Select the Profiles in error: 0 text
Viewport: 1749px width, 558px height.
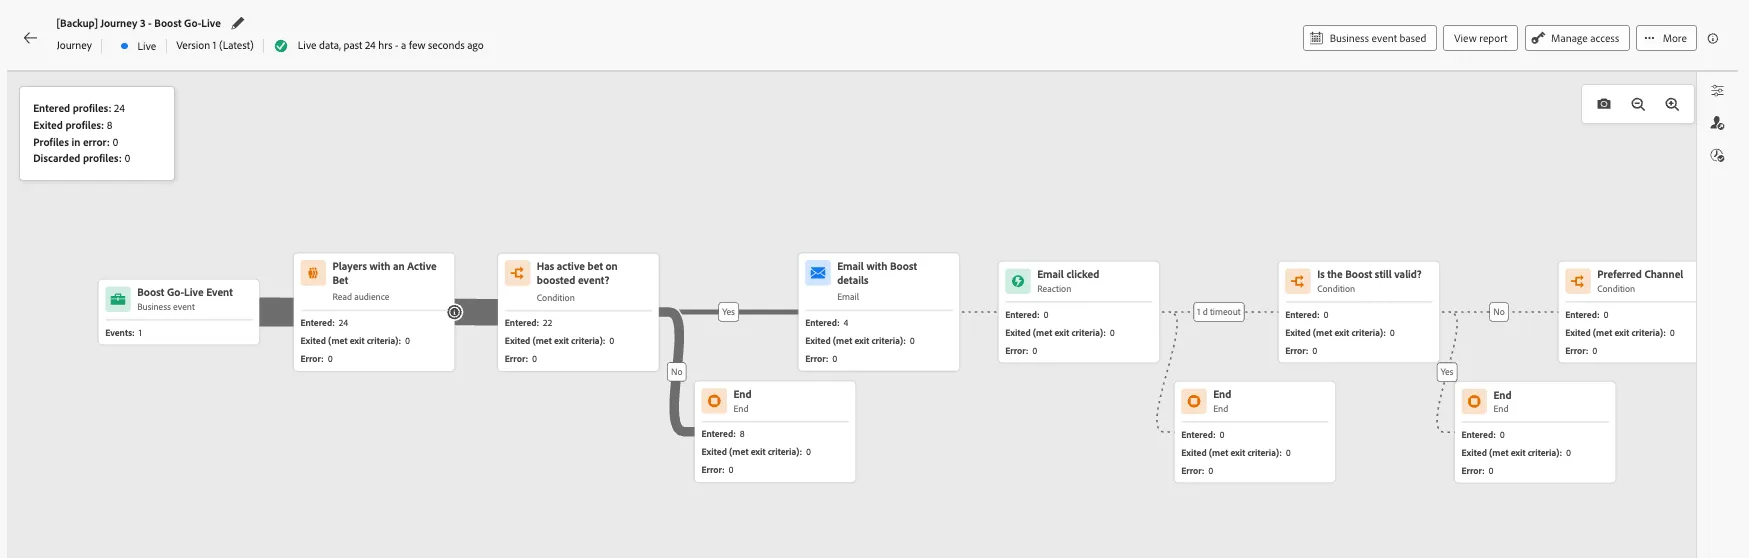[76, 142]
